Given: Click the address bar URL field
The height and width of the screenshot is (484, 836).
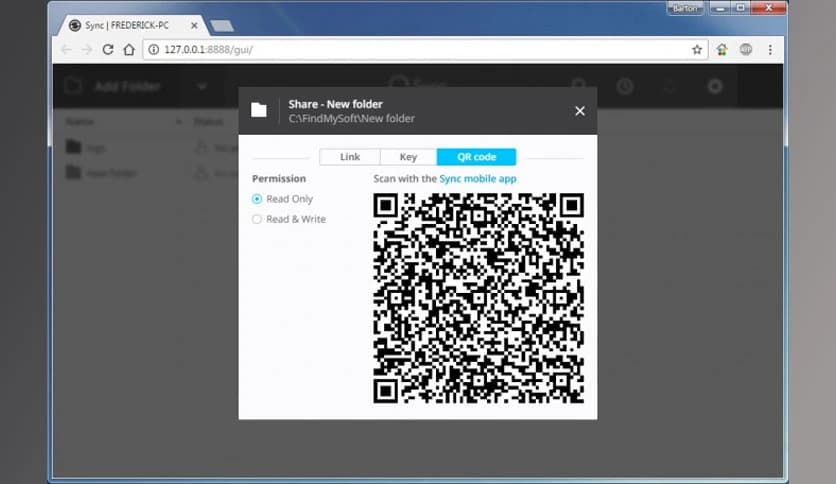Looking at the screenshot, I should pos(424,50).
